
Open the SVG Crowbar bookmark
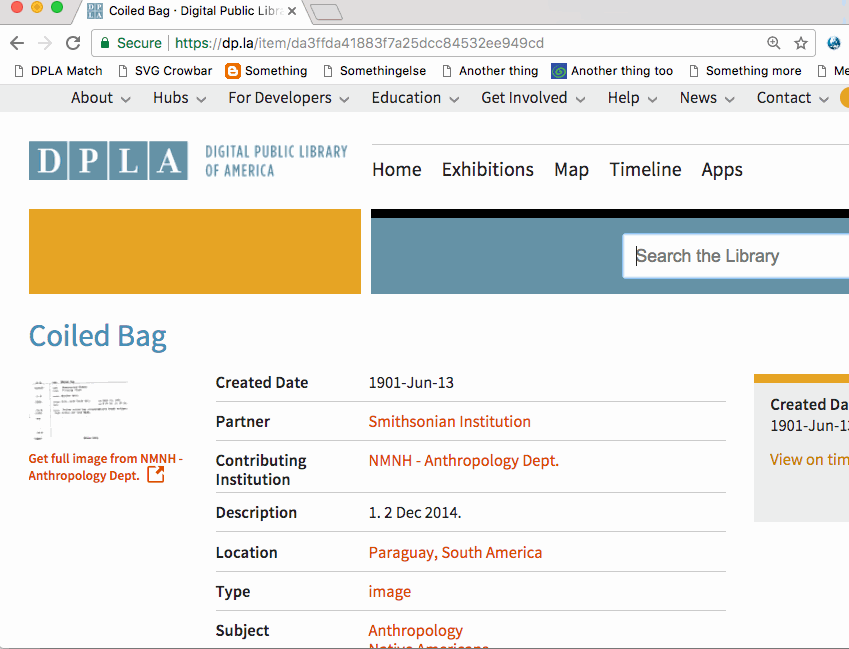point(165,71)
